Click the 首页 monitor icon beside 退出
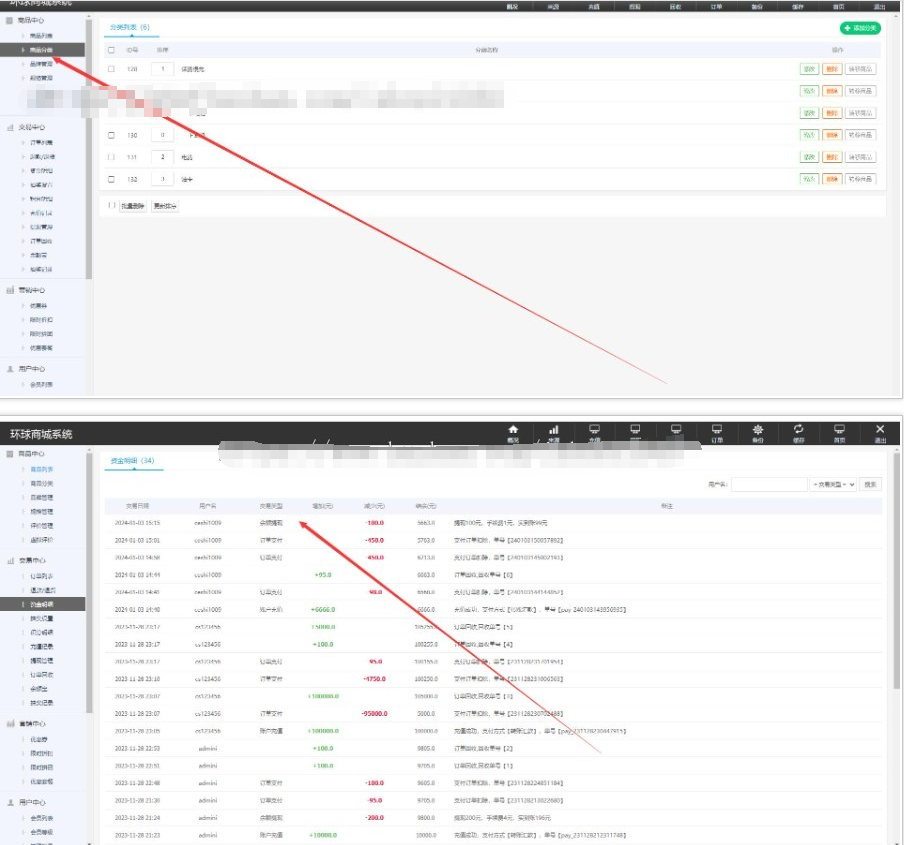Screen dimensions: 904x845 839,429
